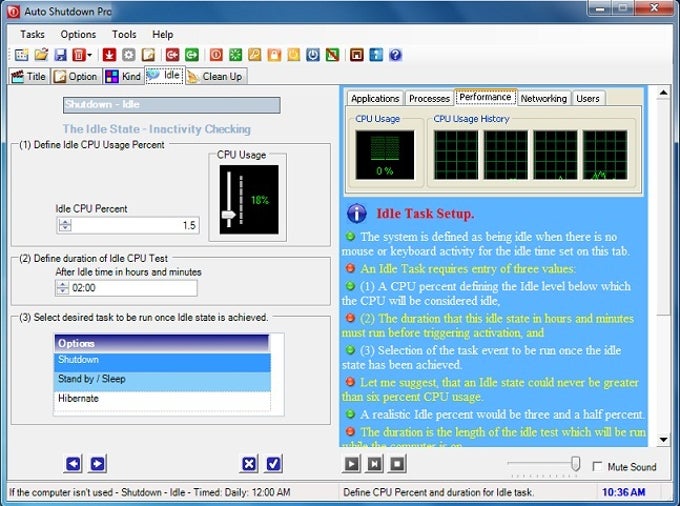Click the red left-arrow toolbar icon
This screenshot has width=680, height=506.
tap(172, 55)
